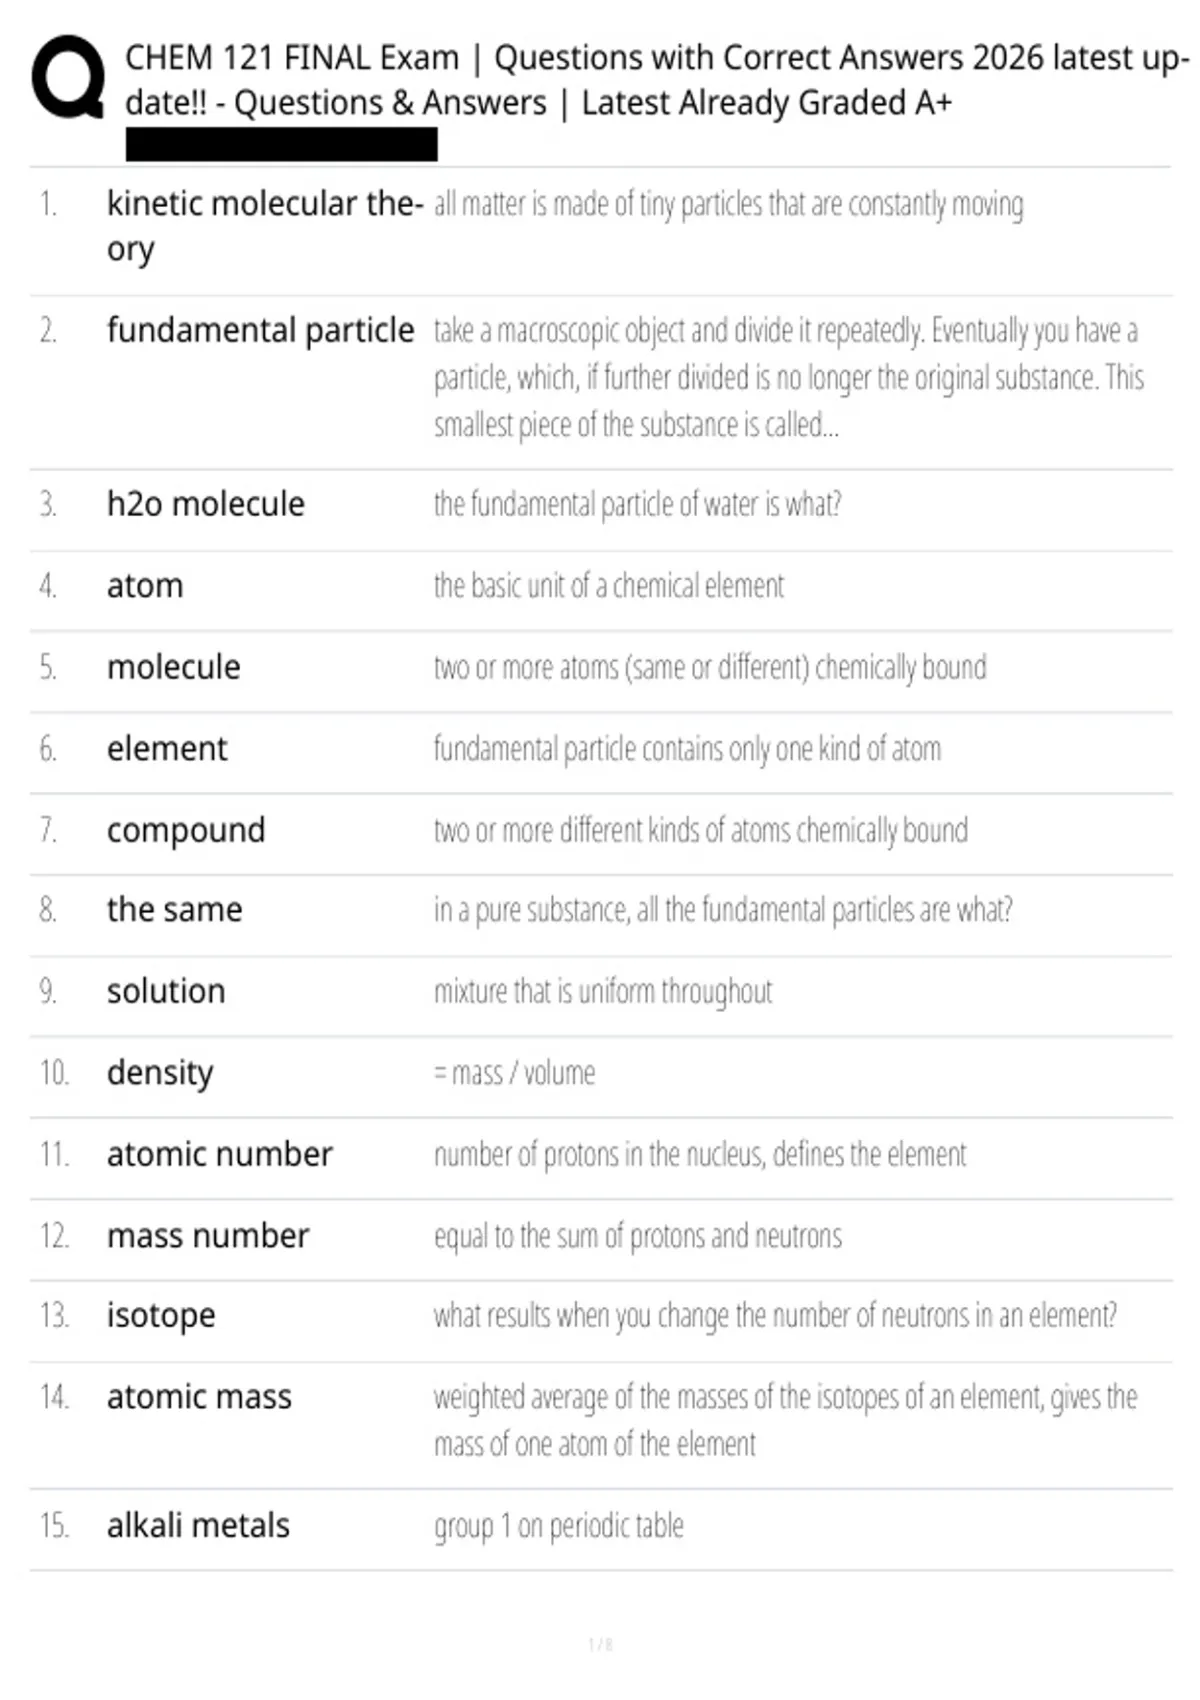1200x1700 pixels.
Task: Click the 'compound' term
Action: coord(186,831)
